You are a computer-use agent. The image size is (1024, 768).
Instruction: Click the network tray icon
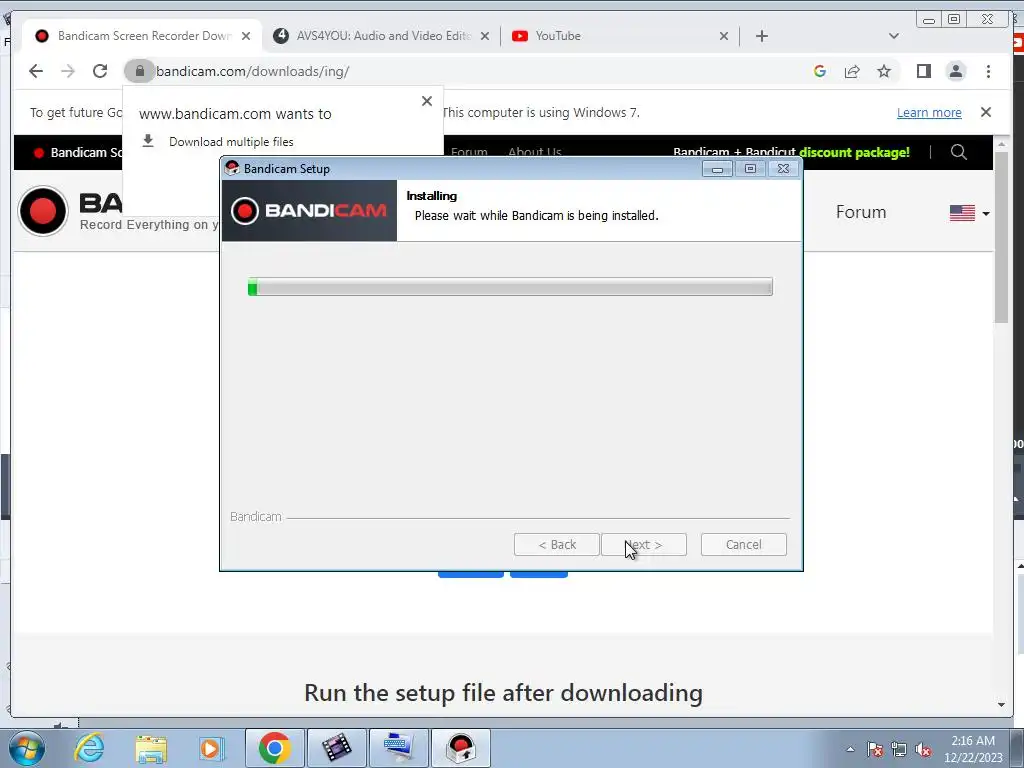pyautogui.click(x=899, y=750)
